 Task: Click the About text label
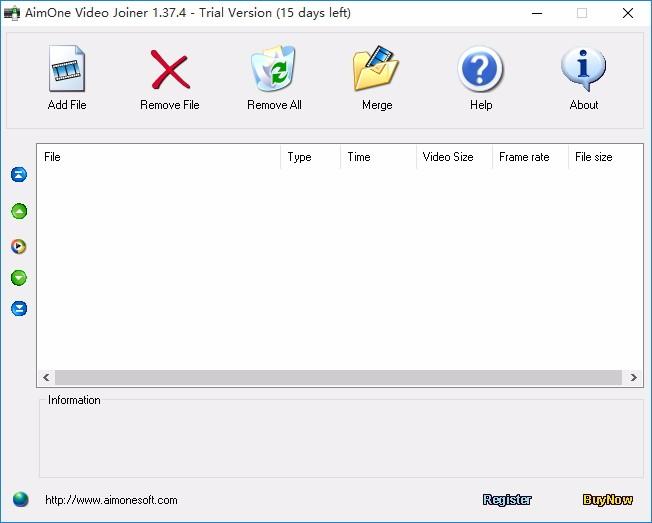coord(584,105)
